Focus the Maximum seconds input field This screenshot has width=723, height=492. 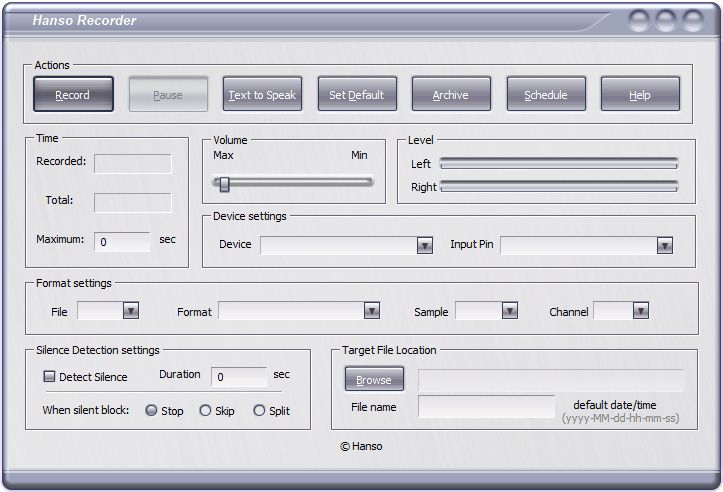[x=122, y=242]
